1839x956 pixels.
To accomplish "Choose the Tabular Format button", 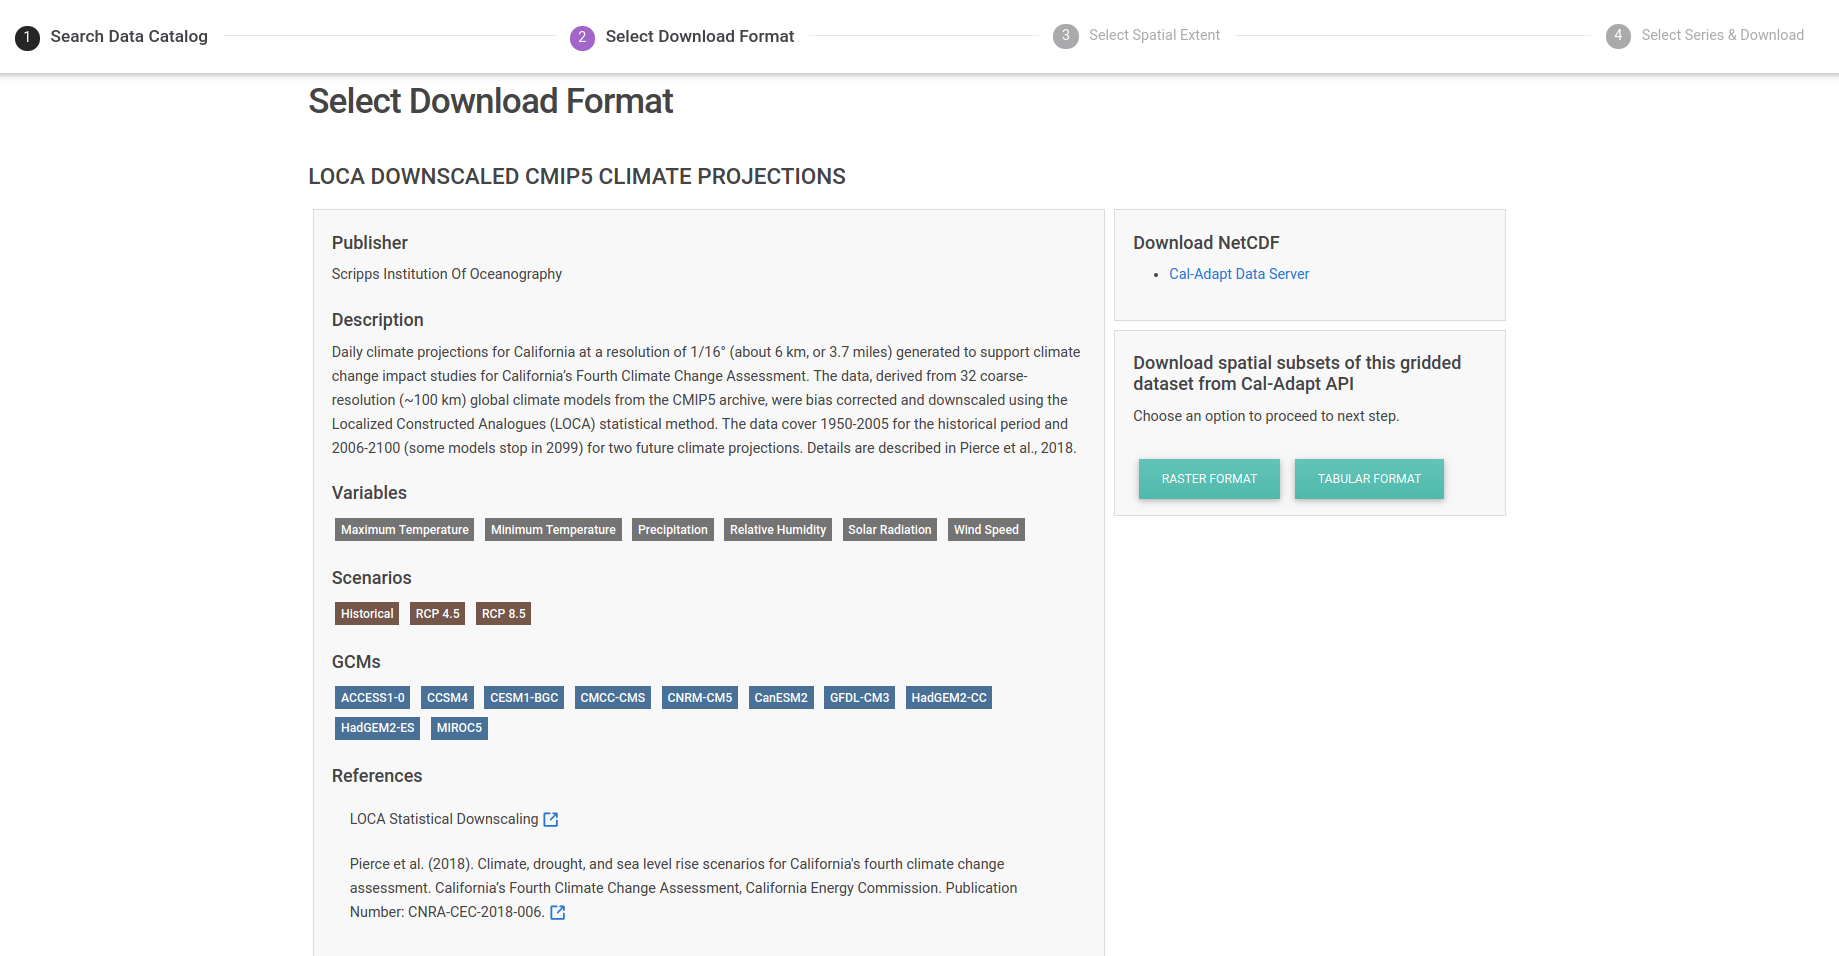I will [x=1369, y=479].
